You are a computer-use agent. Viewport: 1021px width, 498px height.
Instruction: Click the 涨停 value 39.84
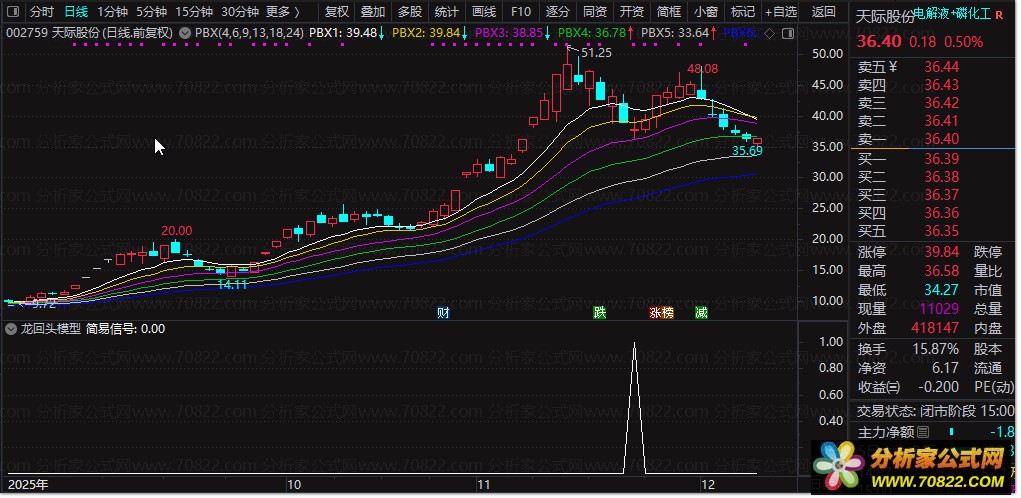point(942,253)
